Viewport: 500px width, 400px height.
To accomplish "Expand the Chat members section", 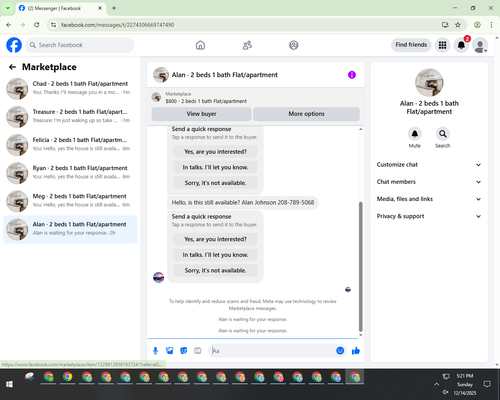I will (x=429, y=182).
